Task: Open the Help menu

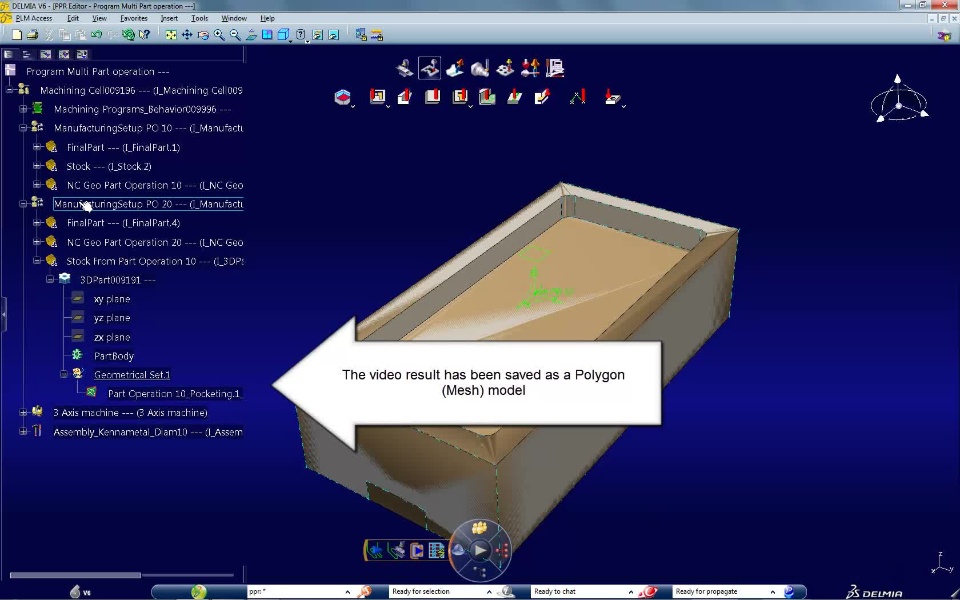Action: click(267, 18)
